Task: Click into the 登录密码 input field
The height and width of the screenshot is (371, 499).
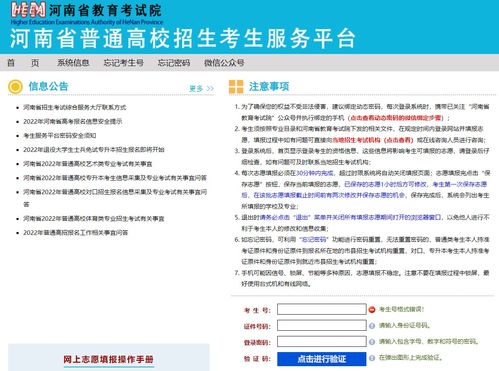Action: (x=322, y=342)
